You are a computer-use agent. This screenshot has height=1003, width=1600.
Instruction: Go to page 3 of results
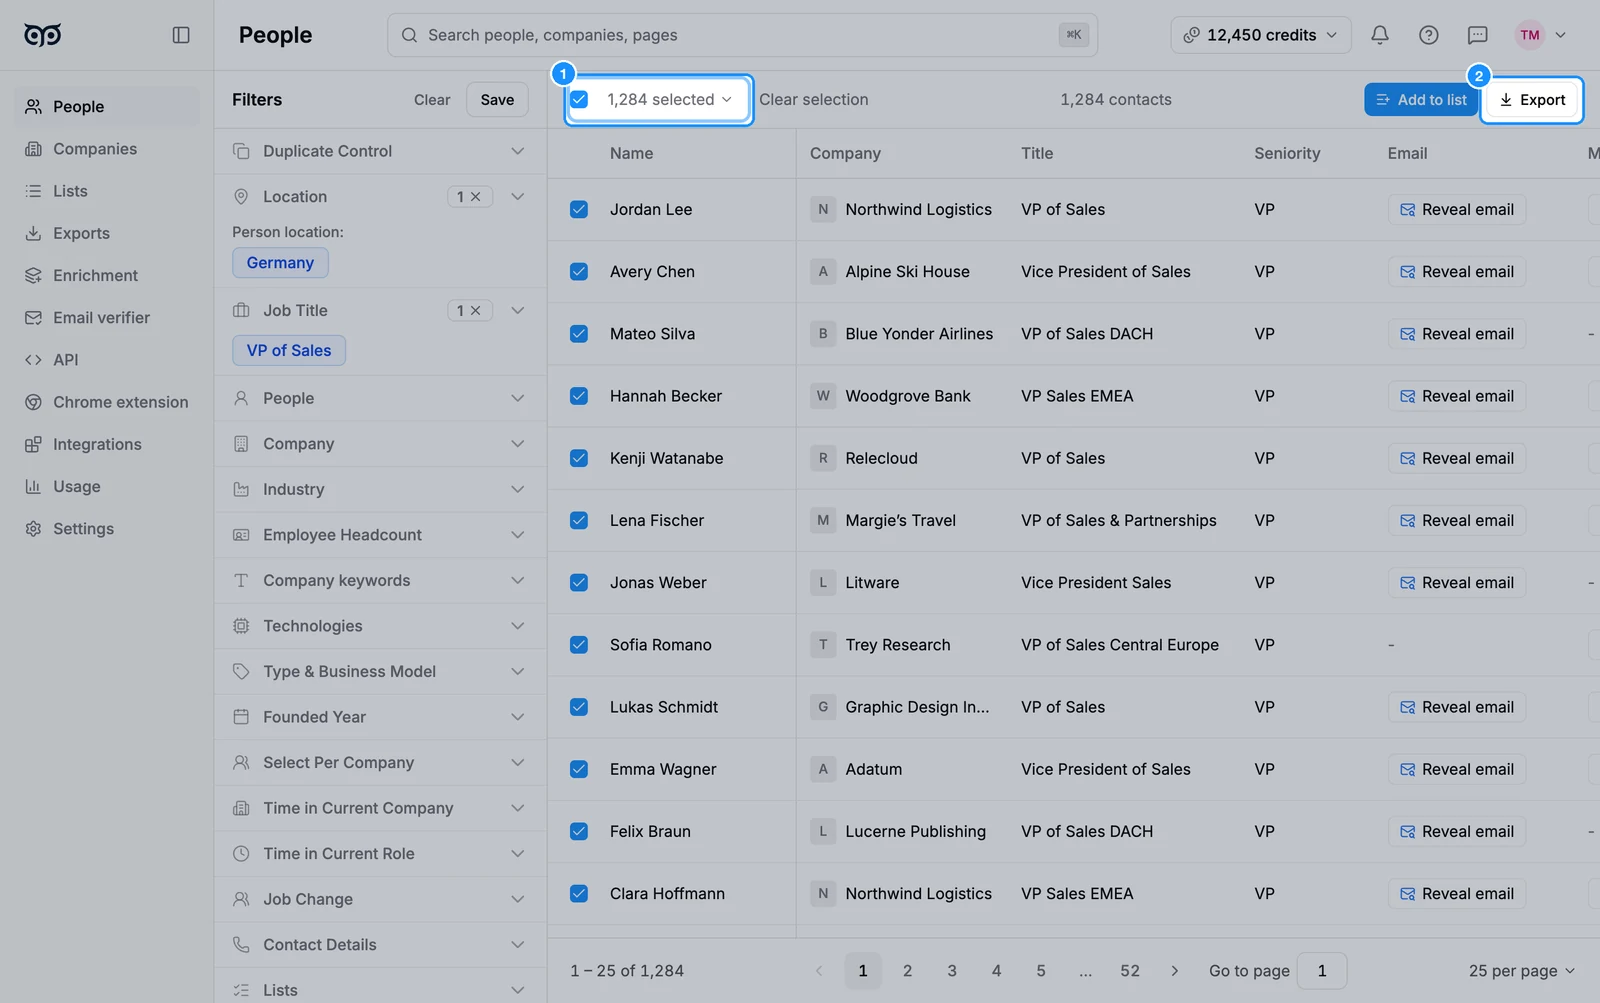coord(952,971)
